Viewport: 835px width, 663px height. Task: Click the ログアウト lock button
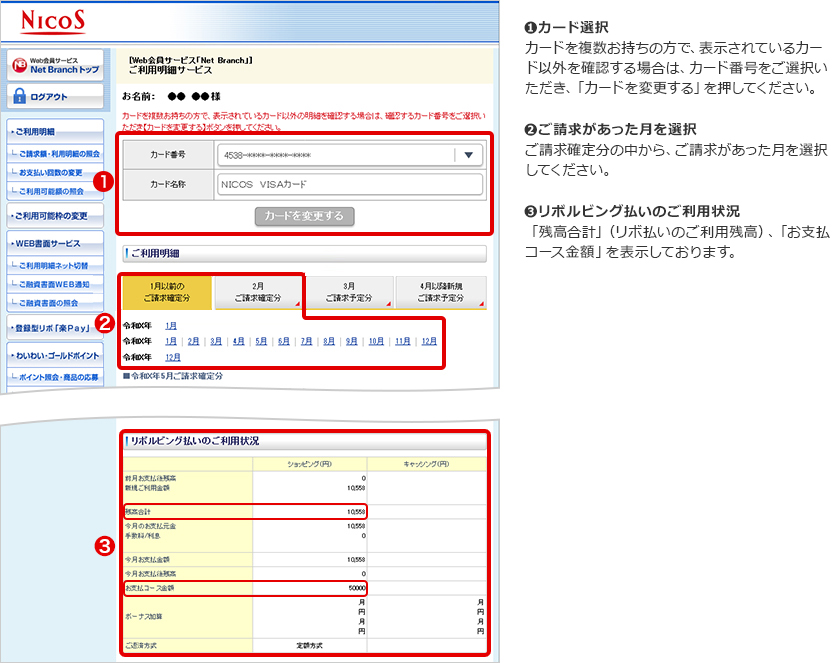[x=57, y=97]
